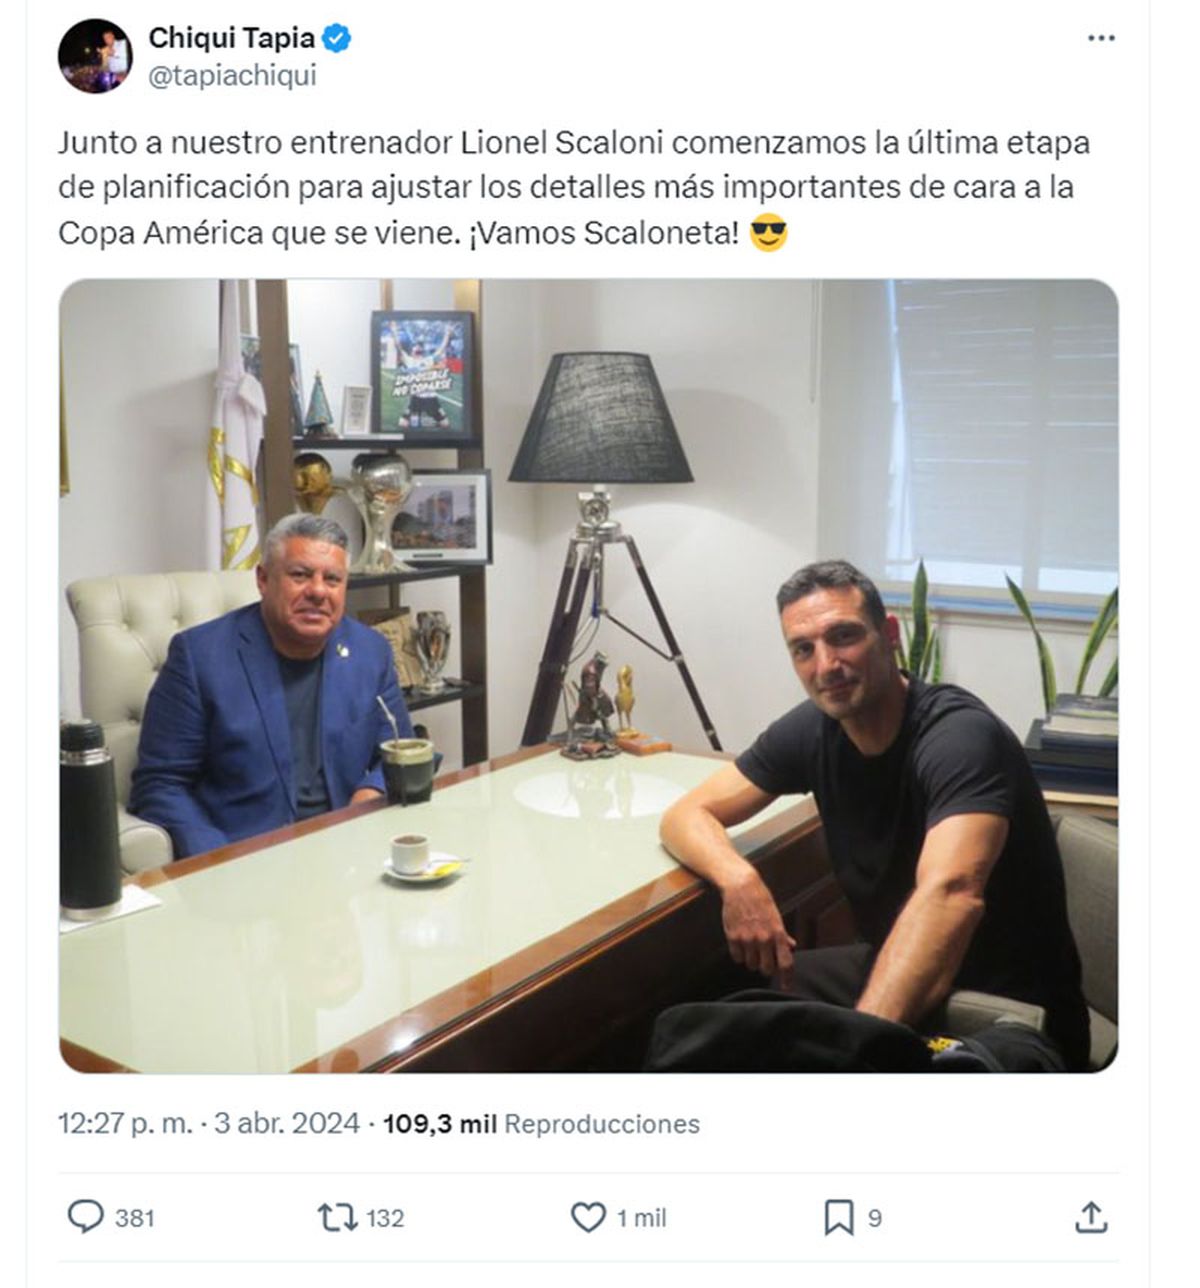Click the 9 bookmarks count
The width and height of the screenshot is (1200, 1288).
click(875, 1218)
